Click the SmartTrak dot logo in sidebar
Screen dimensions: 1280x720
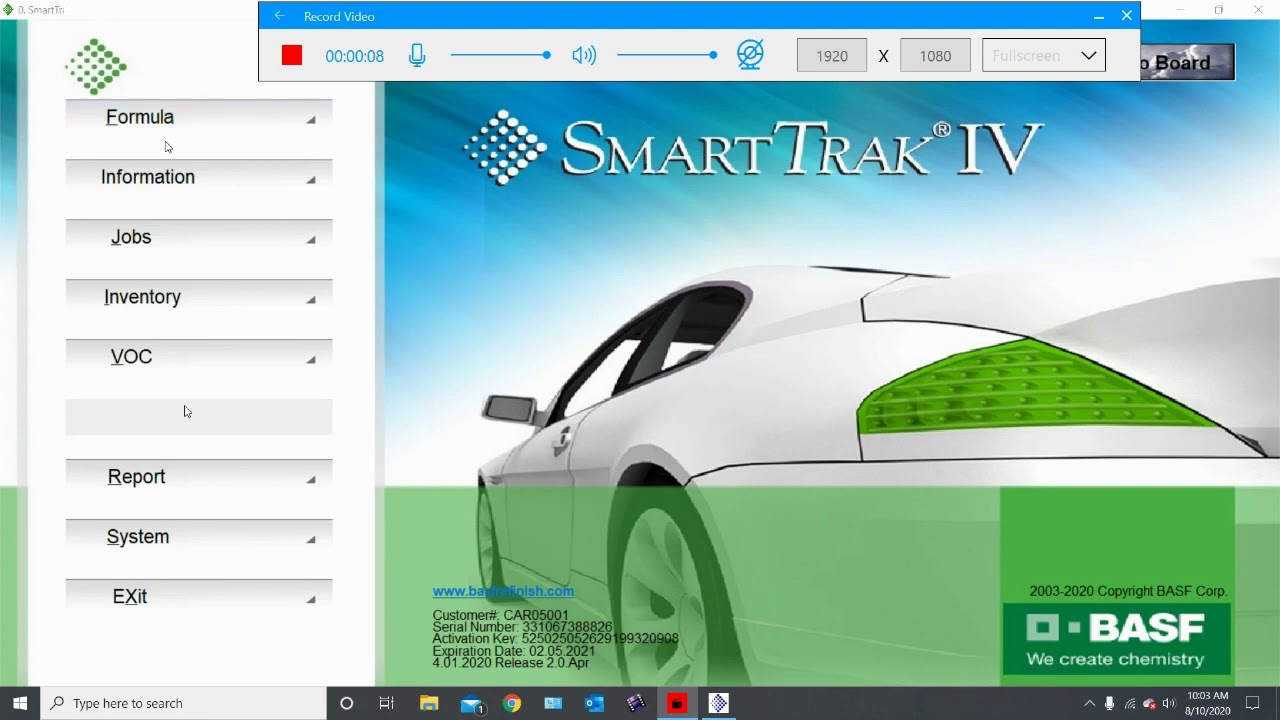[x=96, y=66]
